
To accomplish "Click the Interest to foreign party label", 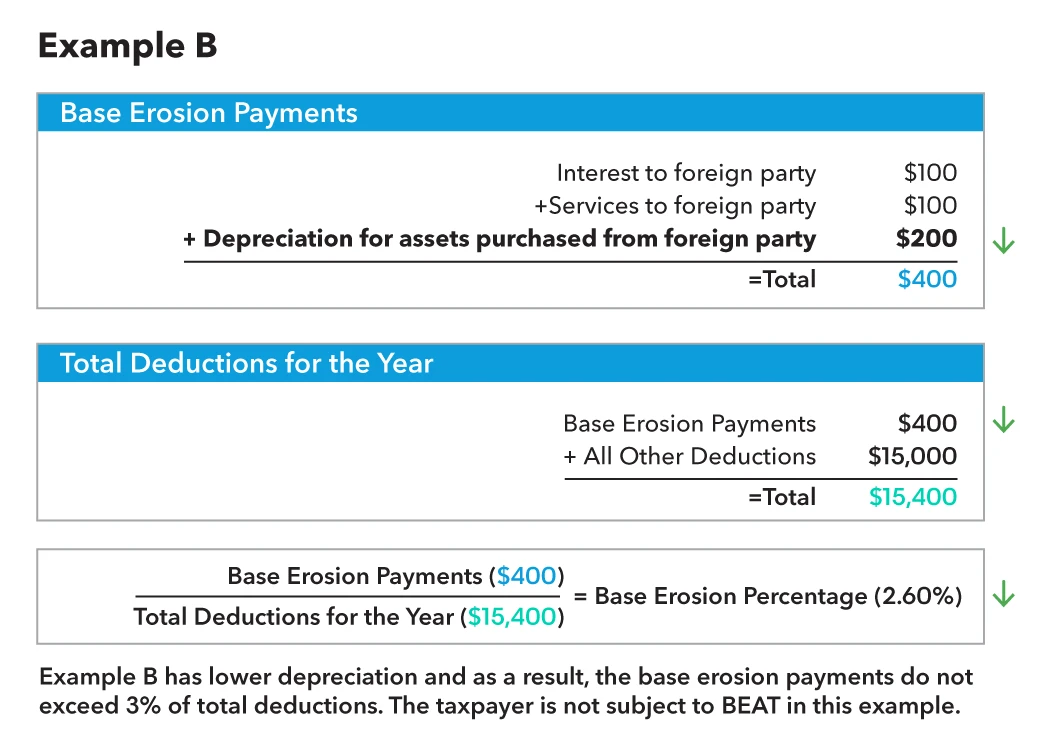I will [686, 173].
